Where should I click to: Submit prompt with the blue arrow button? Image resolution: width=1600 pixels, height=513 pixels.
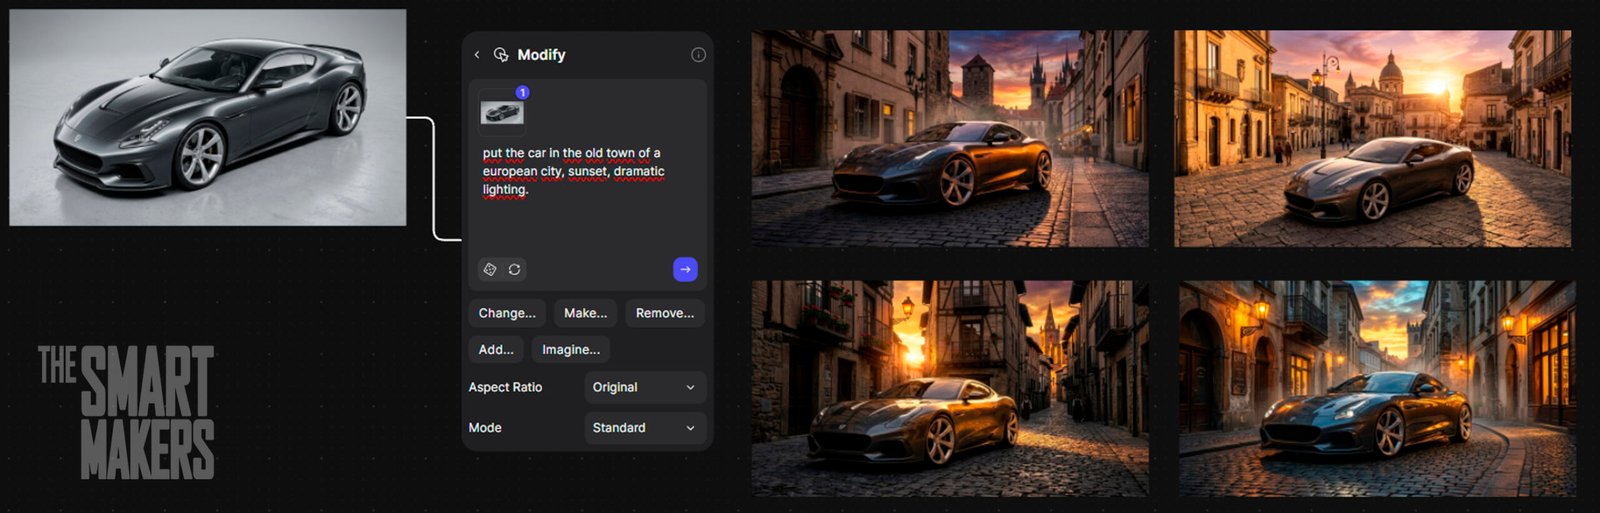point(685,269)
